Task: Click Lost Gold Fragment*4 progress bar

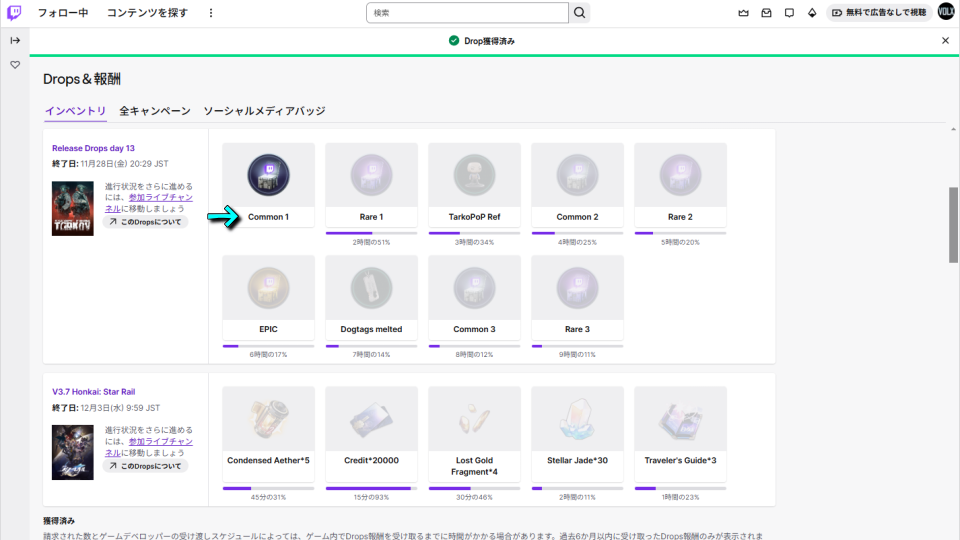Action: tap(474, 489)
